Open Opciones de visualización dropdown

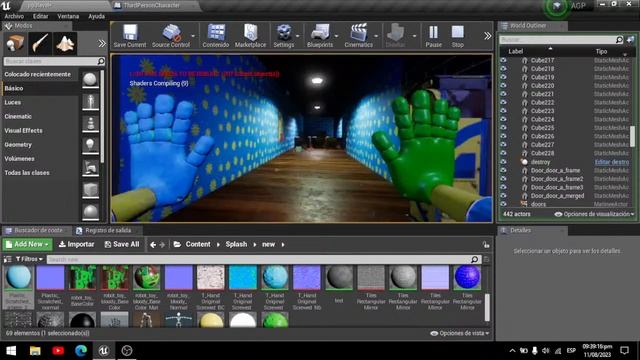(x=594, y=214)
